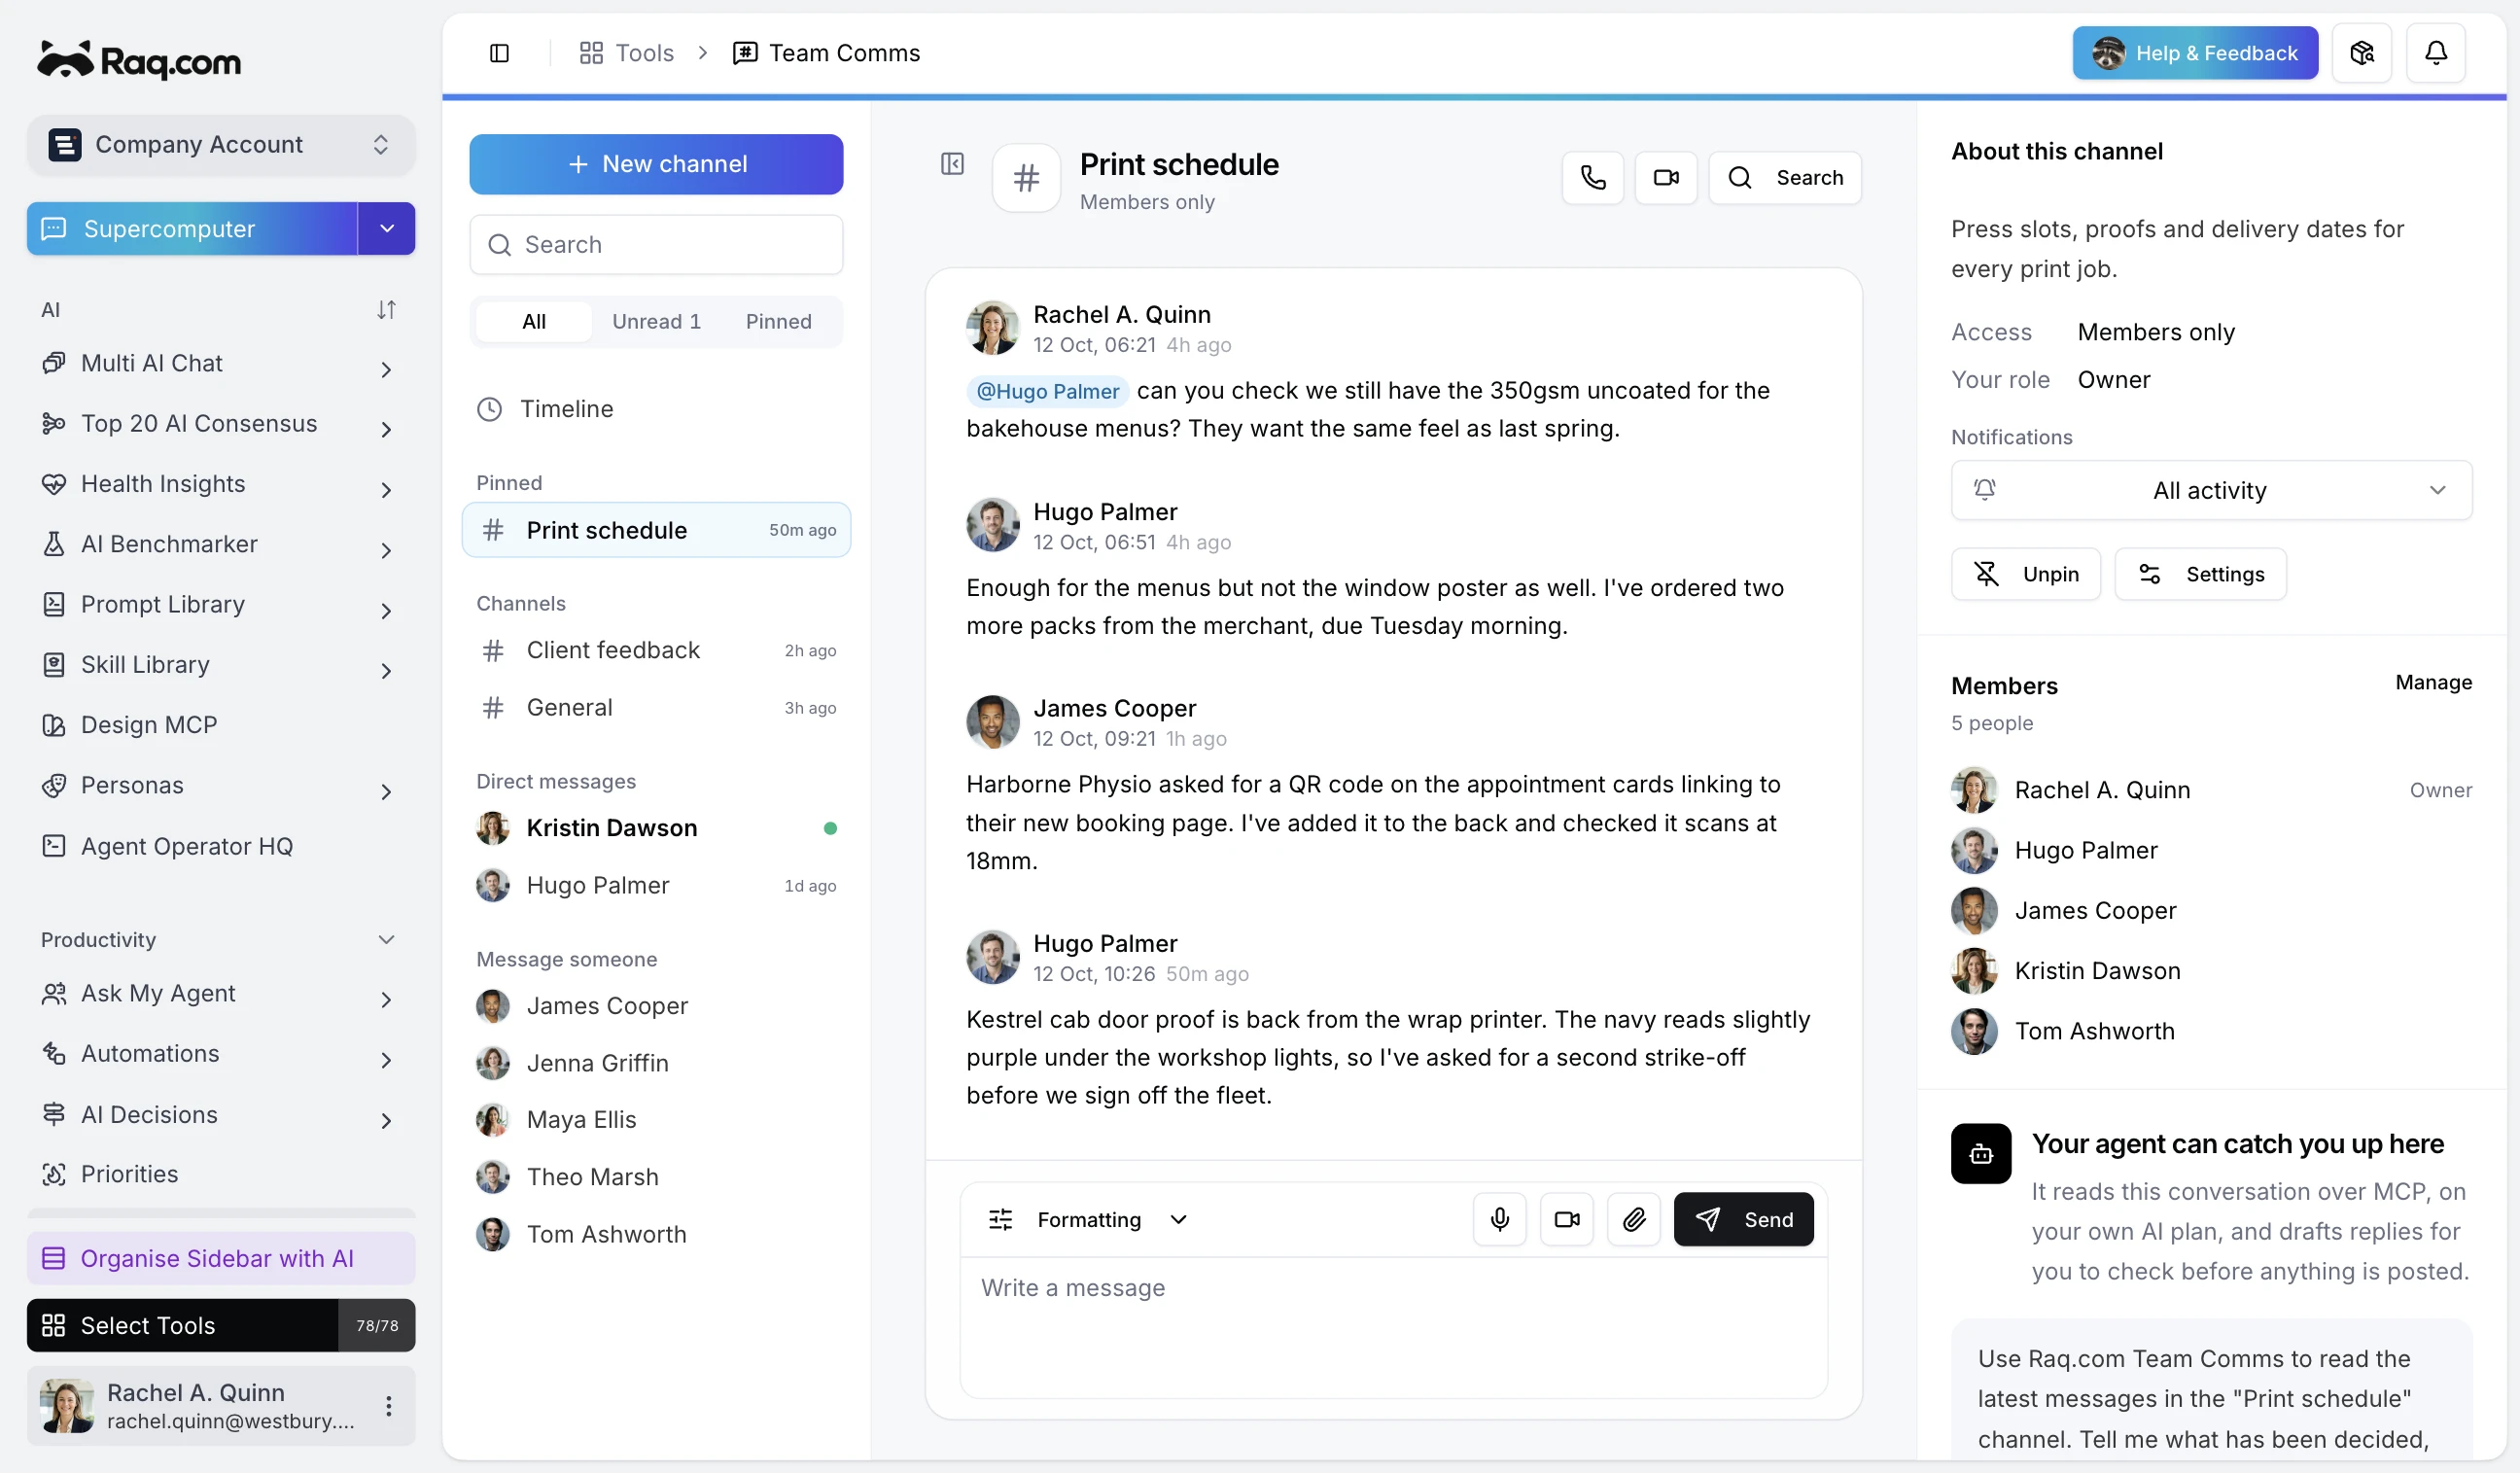
Task: Switch to the Unread 1 tab
Action: (656, 322)
